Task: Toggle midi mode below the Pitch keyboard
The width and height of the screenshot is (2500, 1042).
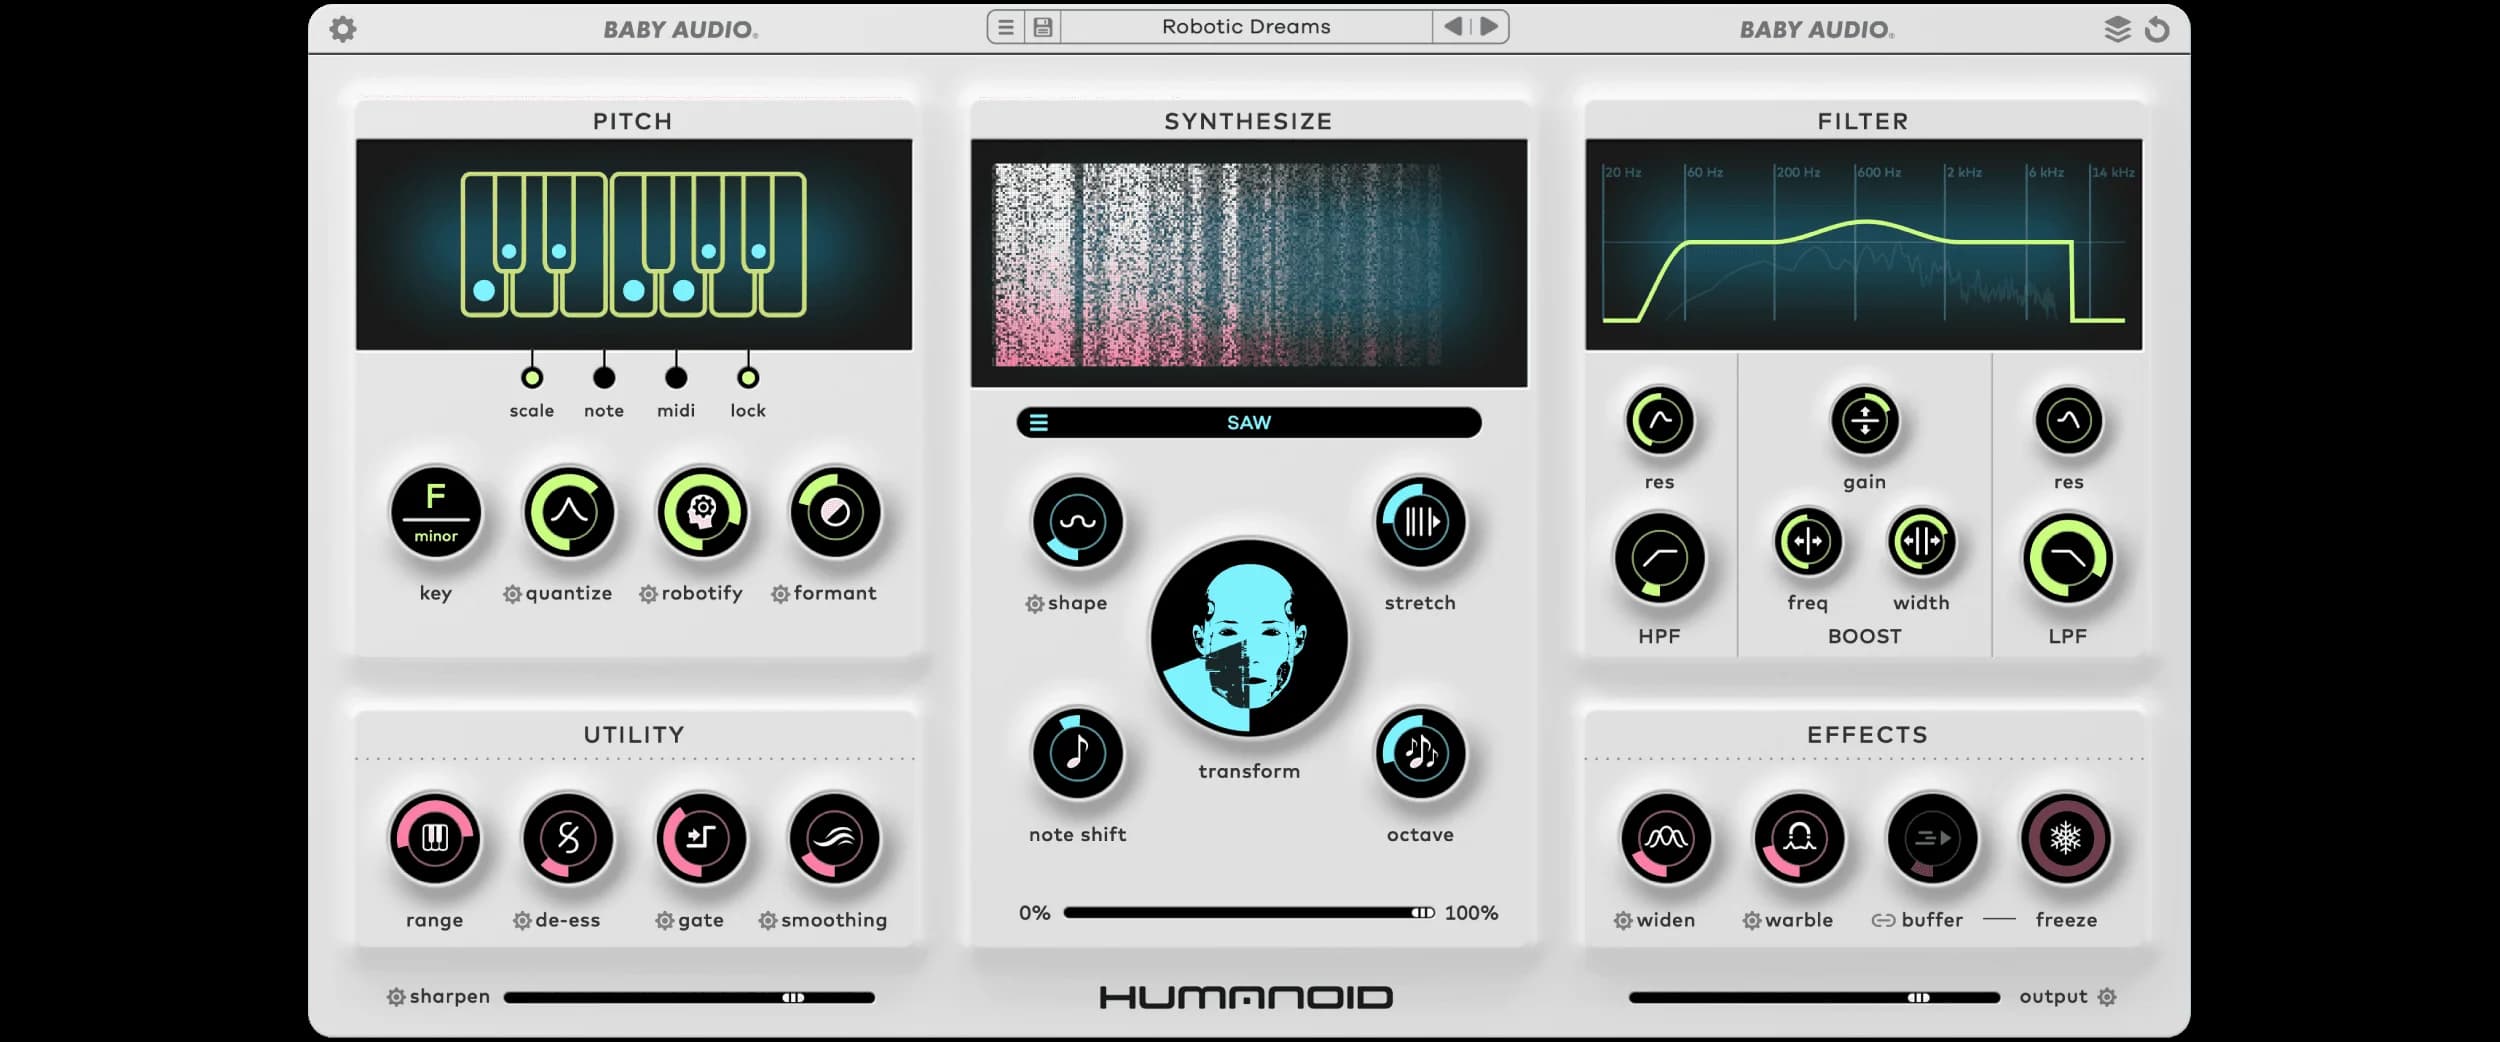Action: [x=675, y=378]
